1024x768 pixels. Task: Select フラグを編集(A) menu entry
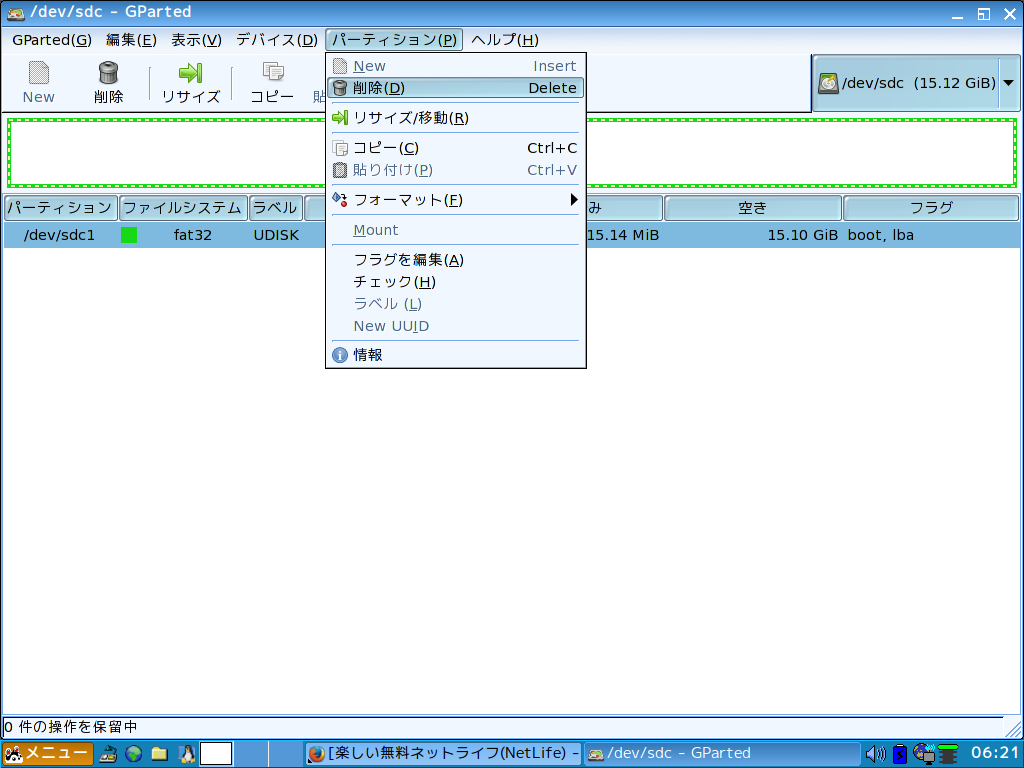[455, 260]
